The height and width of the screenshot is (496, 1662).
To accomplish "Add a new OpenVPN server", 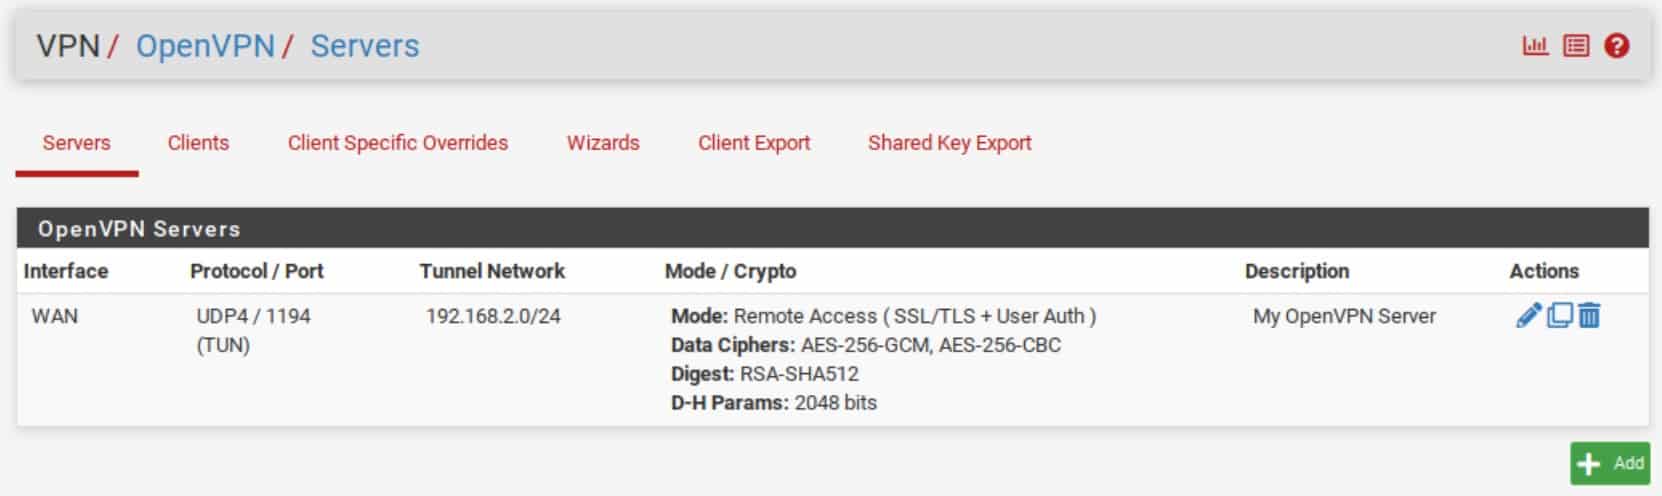I will (x=1609, y=464).
